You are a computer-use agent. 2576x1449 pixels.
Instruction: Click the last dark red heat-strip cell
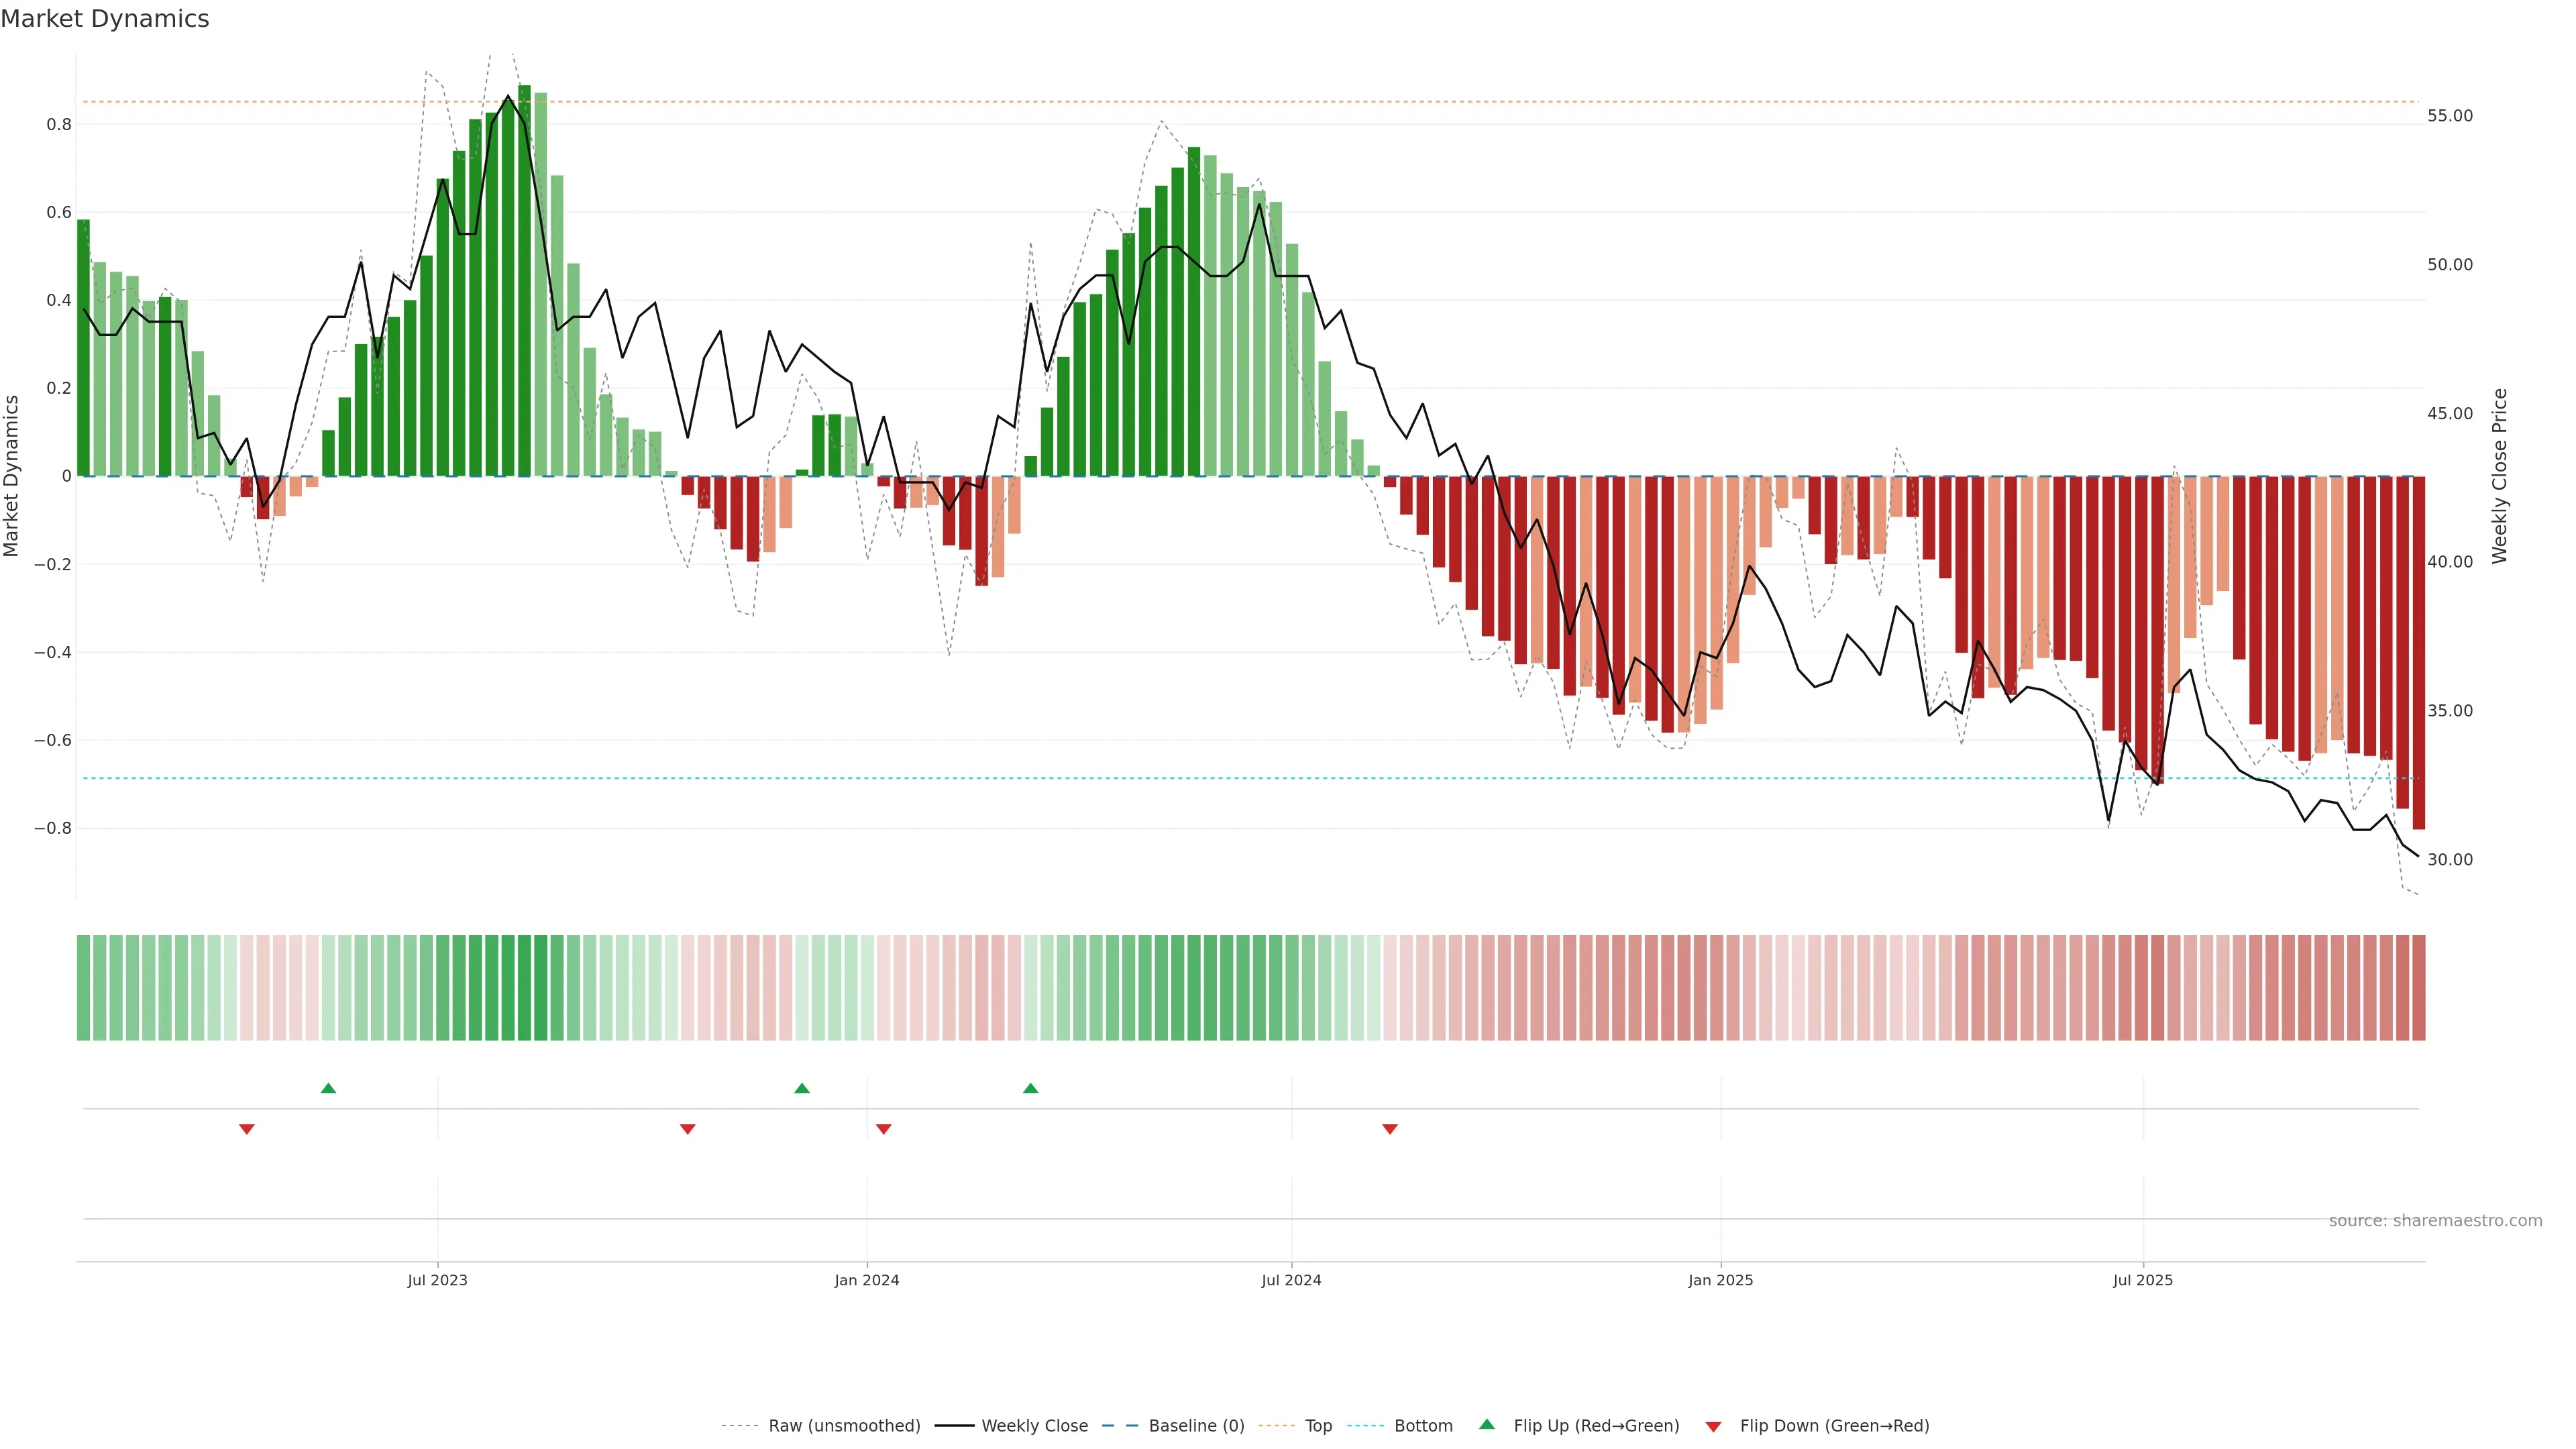click(x=2418, y=988)
